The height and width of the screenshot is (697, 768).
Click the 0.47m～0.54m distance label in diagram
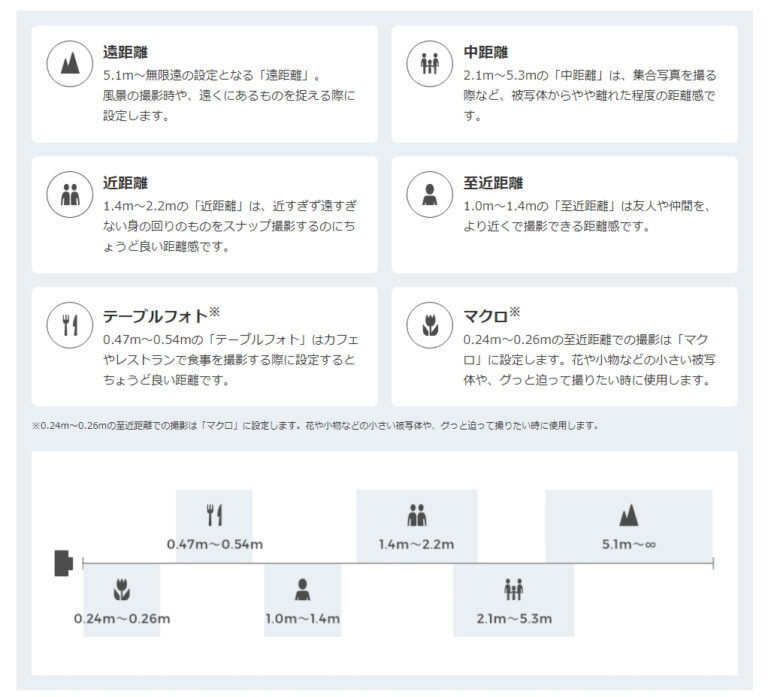point(214,544)
